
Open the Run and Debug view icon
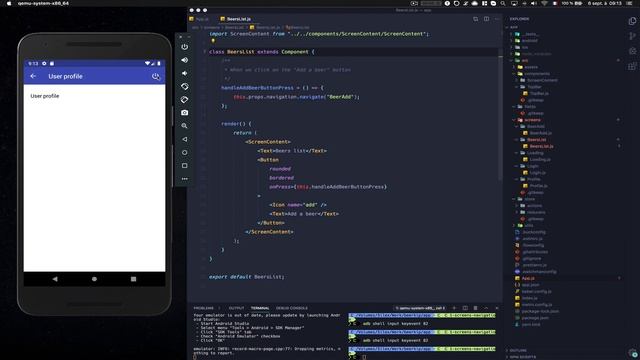tap(632, 51)
